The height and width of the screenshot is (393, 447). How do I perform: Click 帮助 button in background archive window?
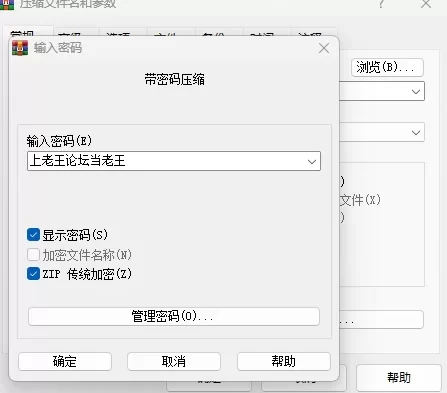(399, 378)
